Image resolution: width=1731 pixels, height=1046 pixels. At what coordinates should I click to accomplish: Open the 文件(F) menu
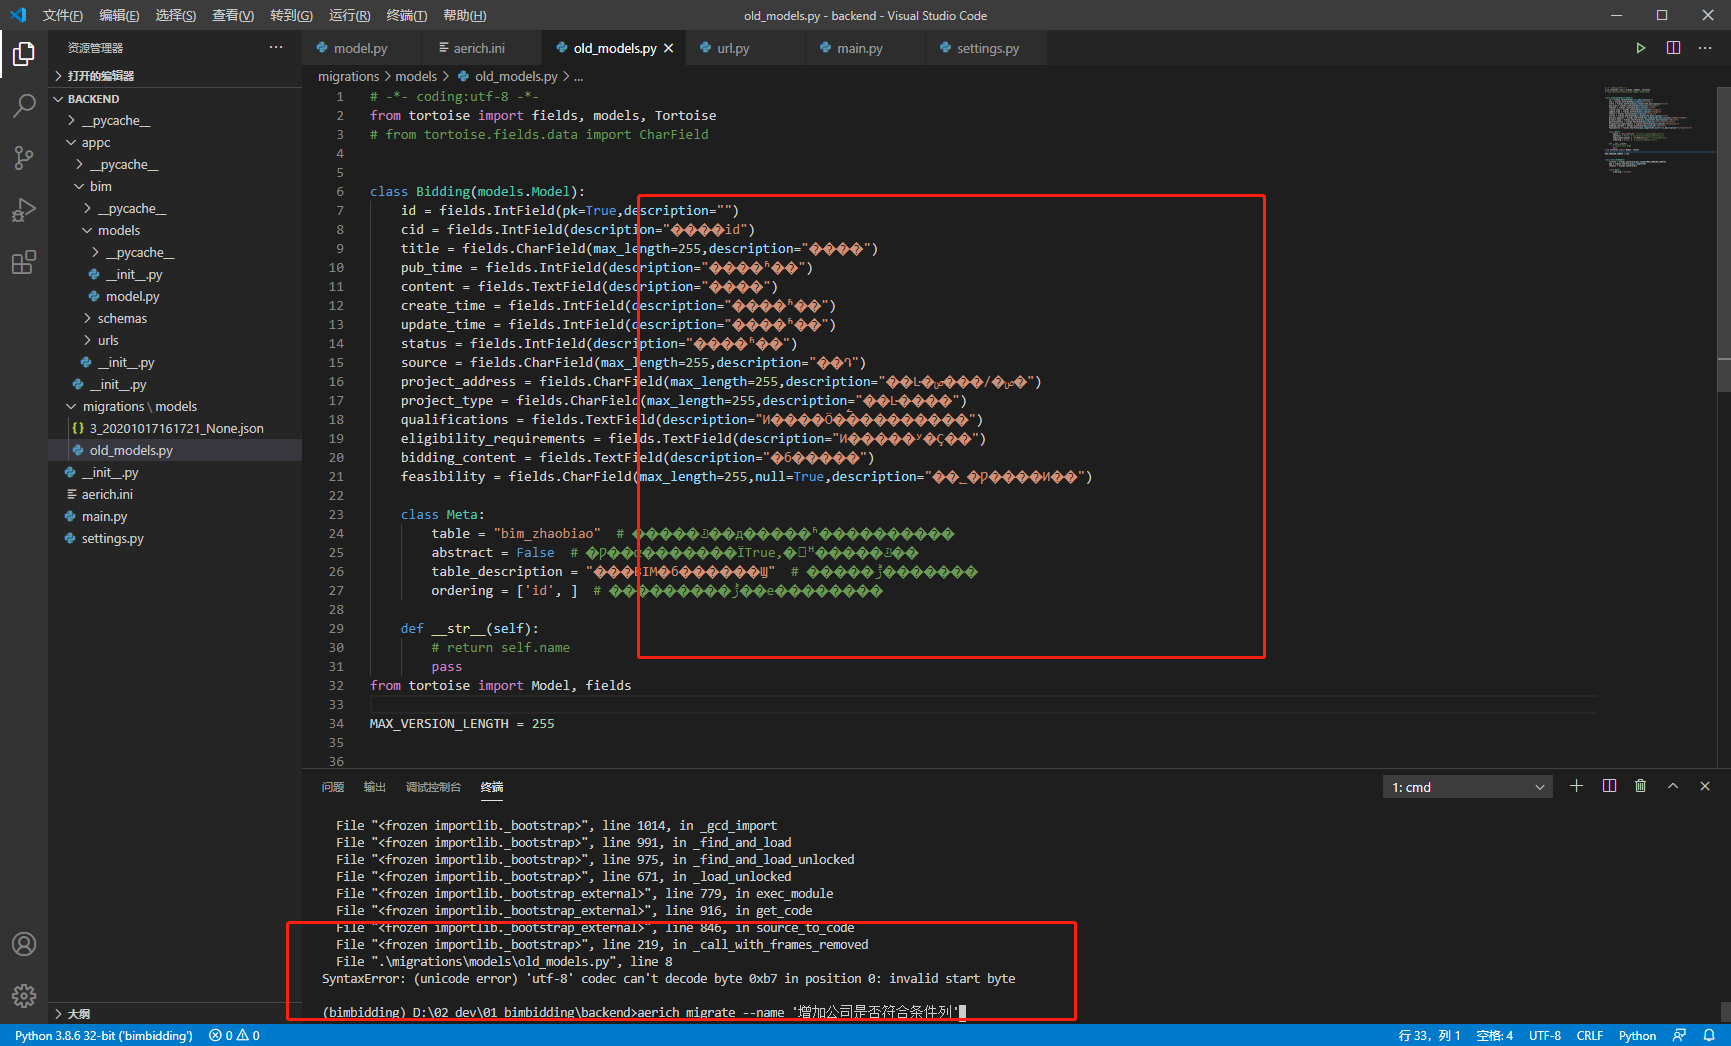[63, 15]
